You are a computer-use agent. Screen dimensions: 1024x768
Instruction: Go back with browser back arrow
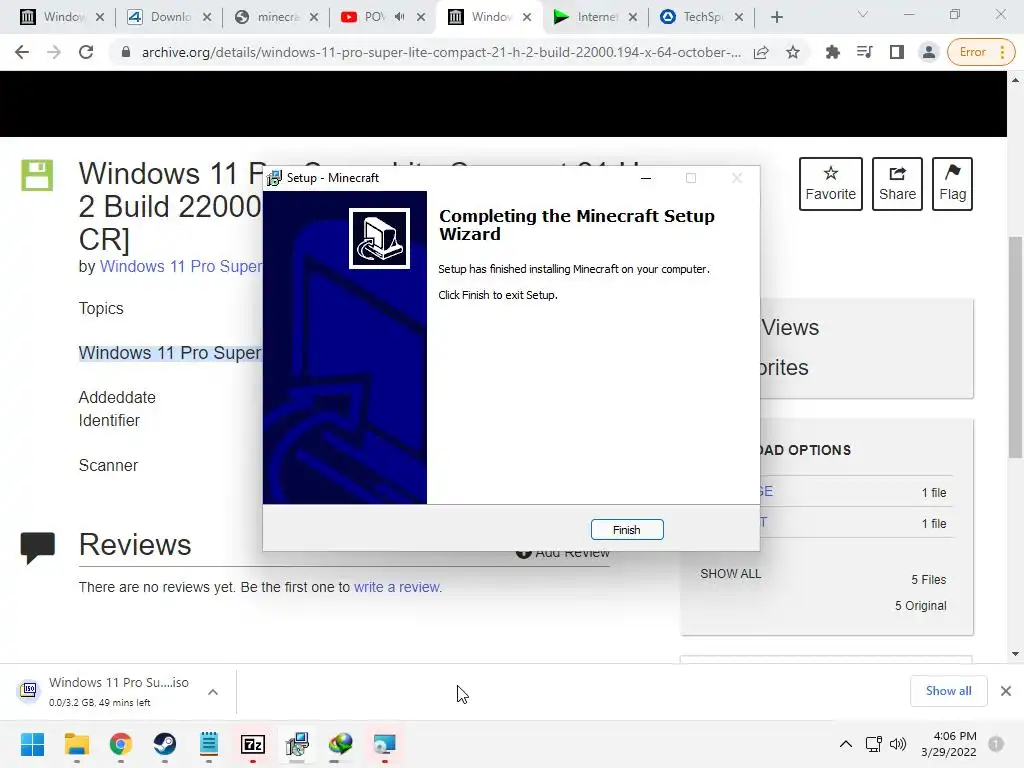pos(22,52)
